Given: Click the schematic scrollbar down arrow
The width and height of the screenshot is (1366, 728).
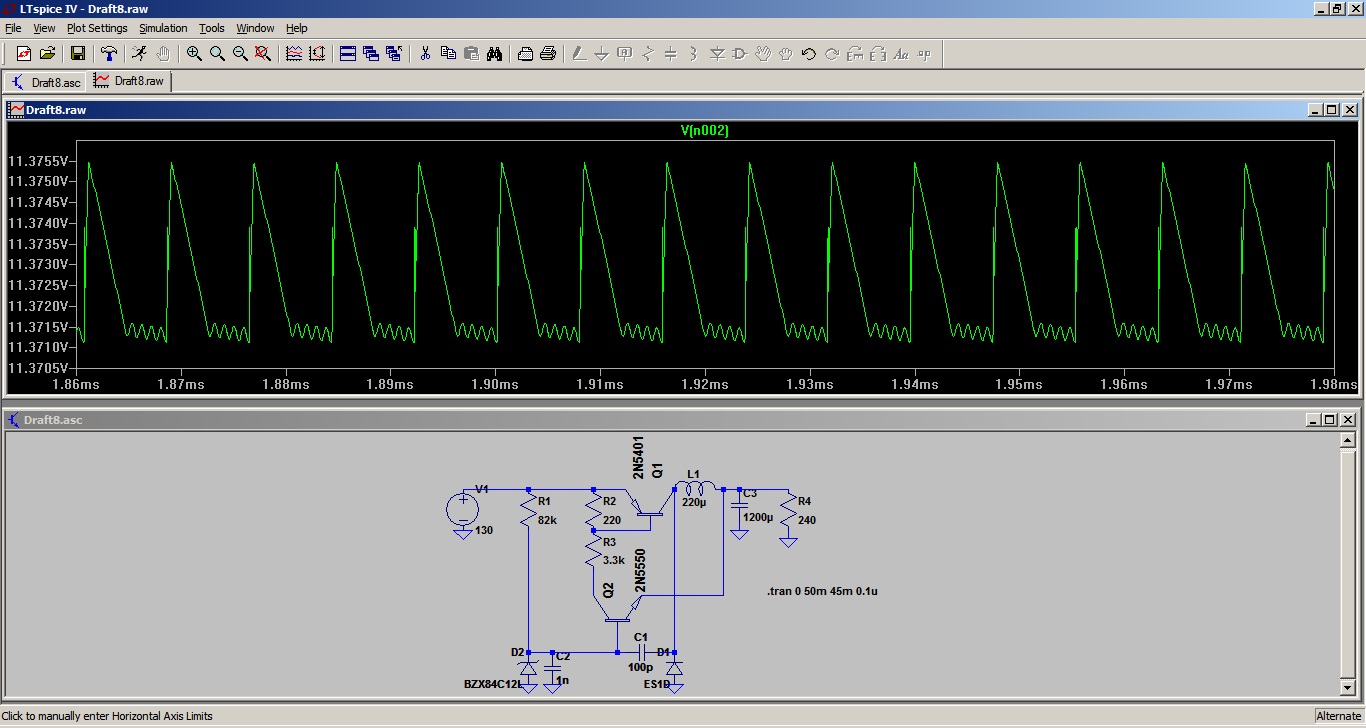Looking at the screenshot, I should pos(1348,688).
